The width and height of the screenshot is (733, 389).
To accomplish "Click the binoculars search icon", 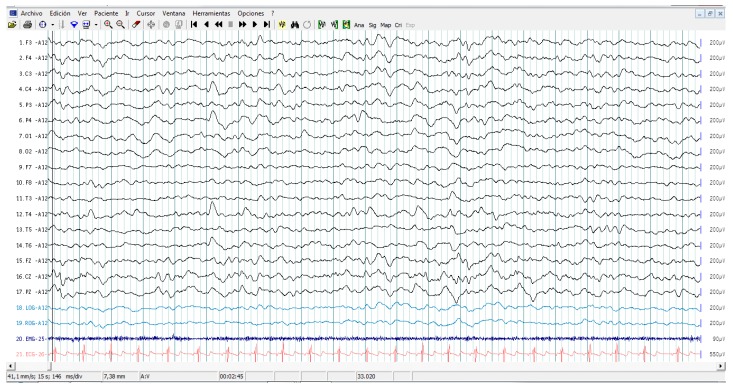I will 295,25.
